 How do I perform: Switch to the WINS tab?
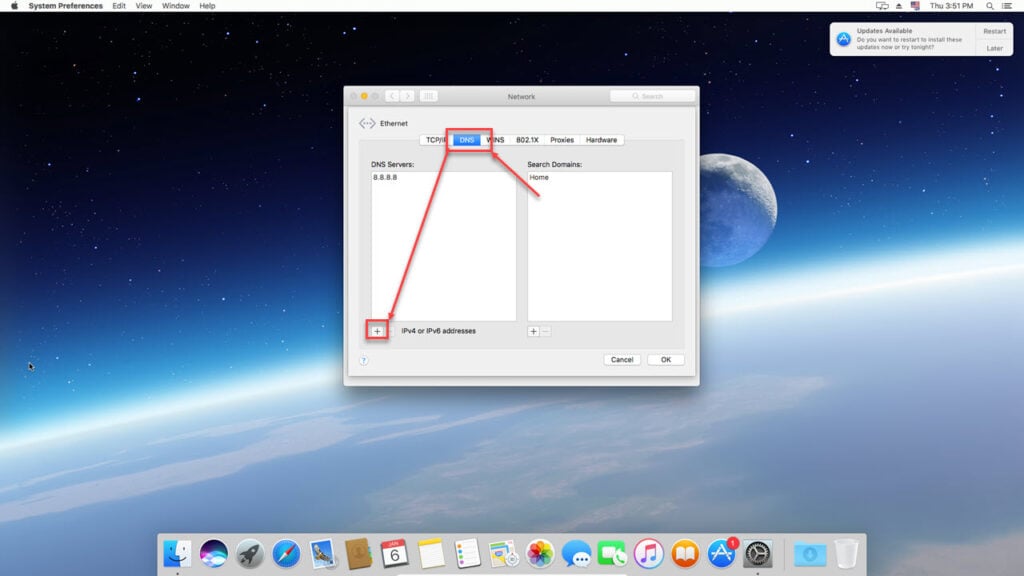(495, 140)
